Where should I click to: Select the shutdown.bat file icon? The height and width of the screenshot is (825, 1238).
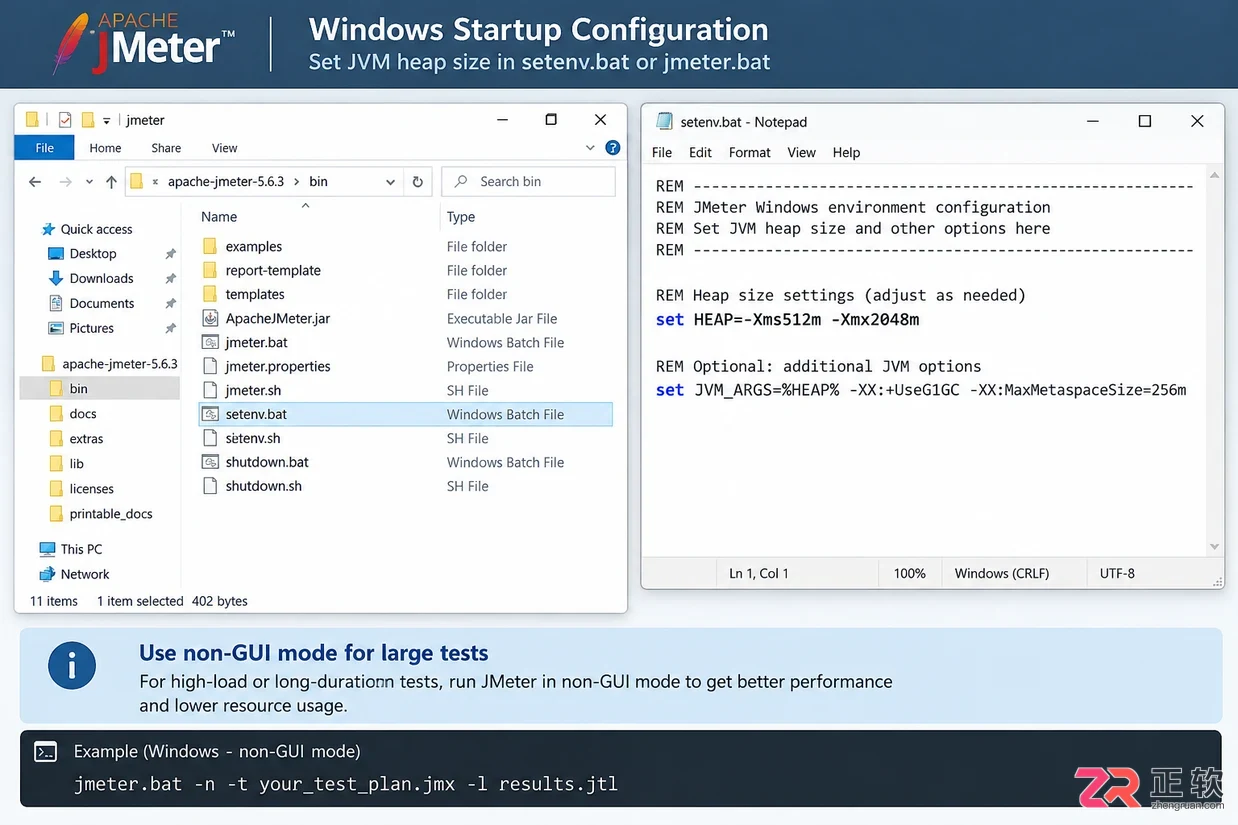pos(210,462)
